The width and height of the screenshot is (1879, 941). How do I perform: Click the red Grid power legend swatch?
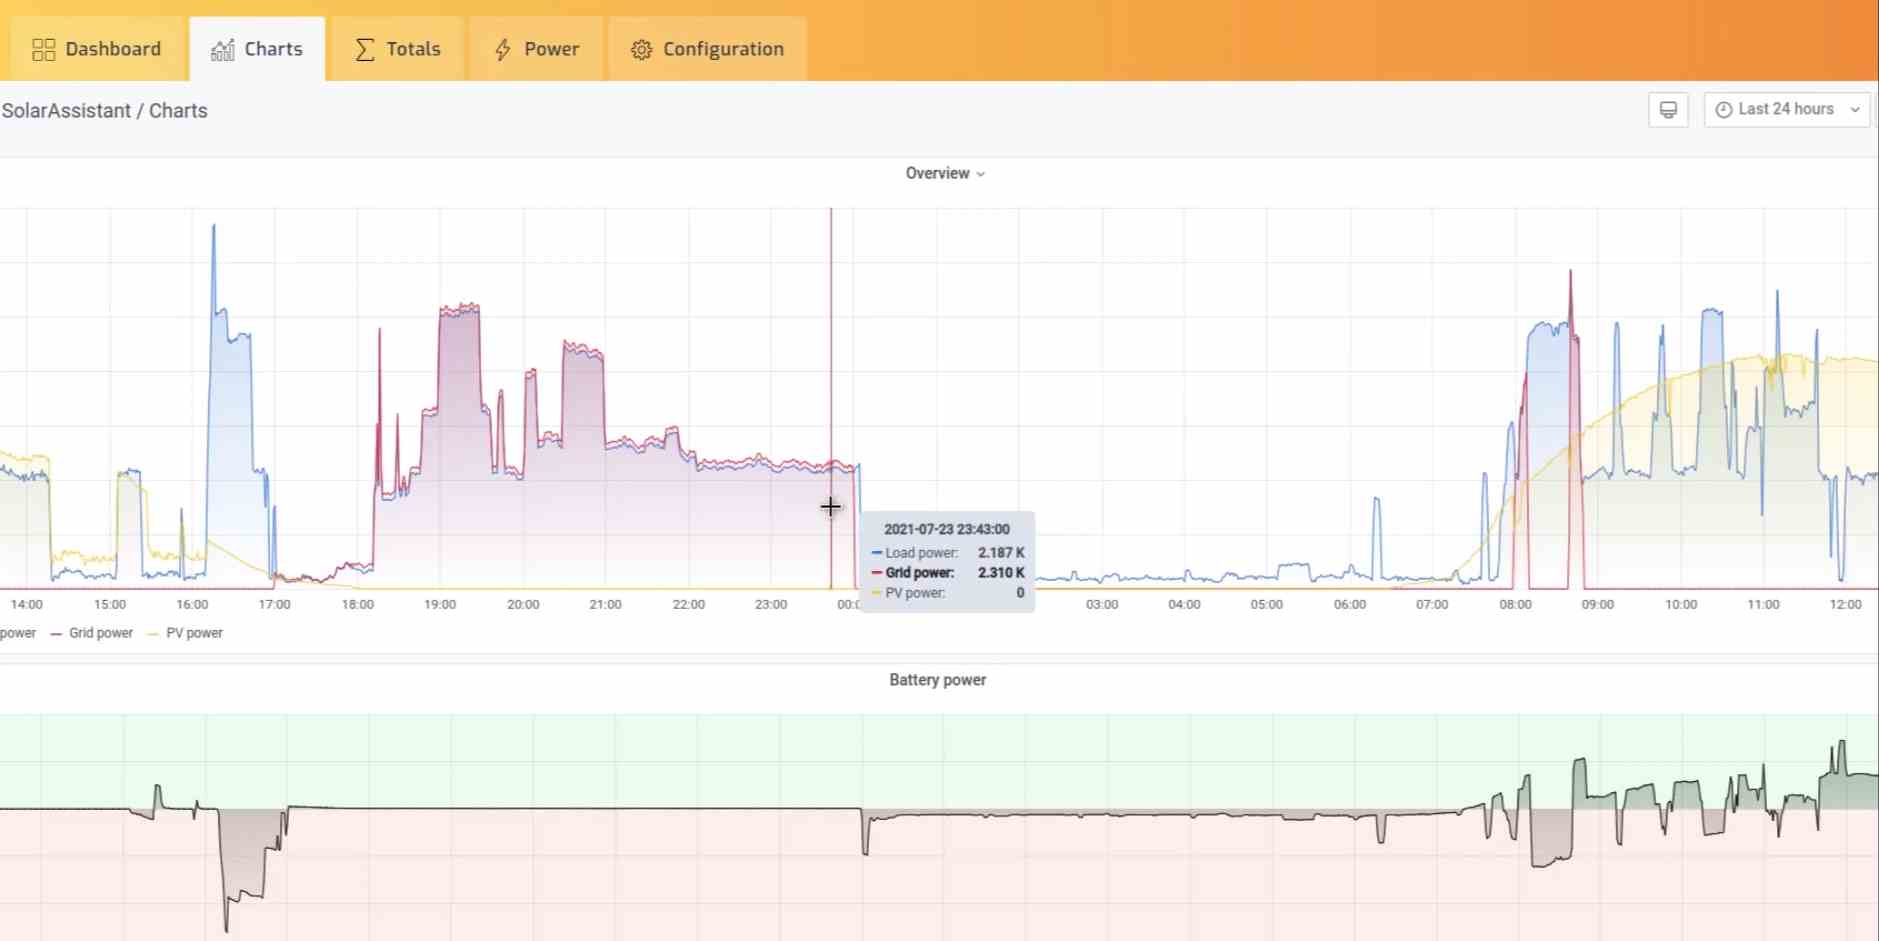click(x=56, y=634)
